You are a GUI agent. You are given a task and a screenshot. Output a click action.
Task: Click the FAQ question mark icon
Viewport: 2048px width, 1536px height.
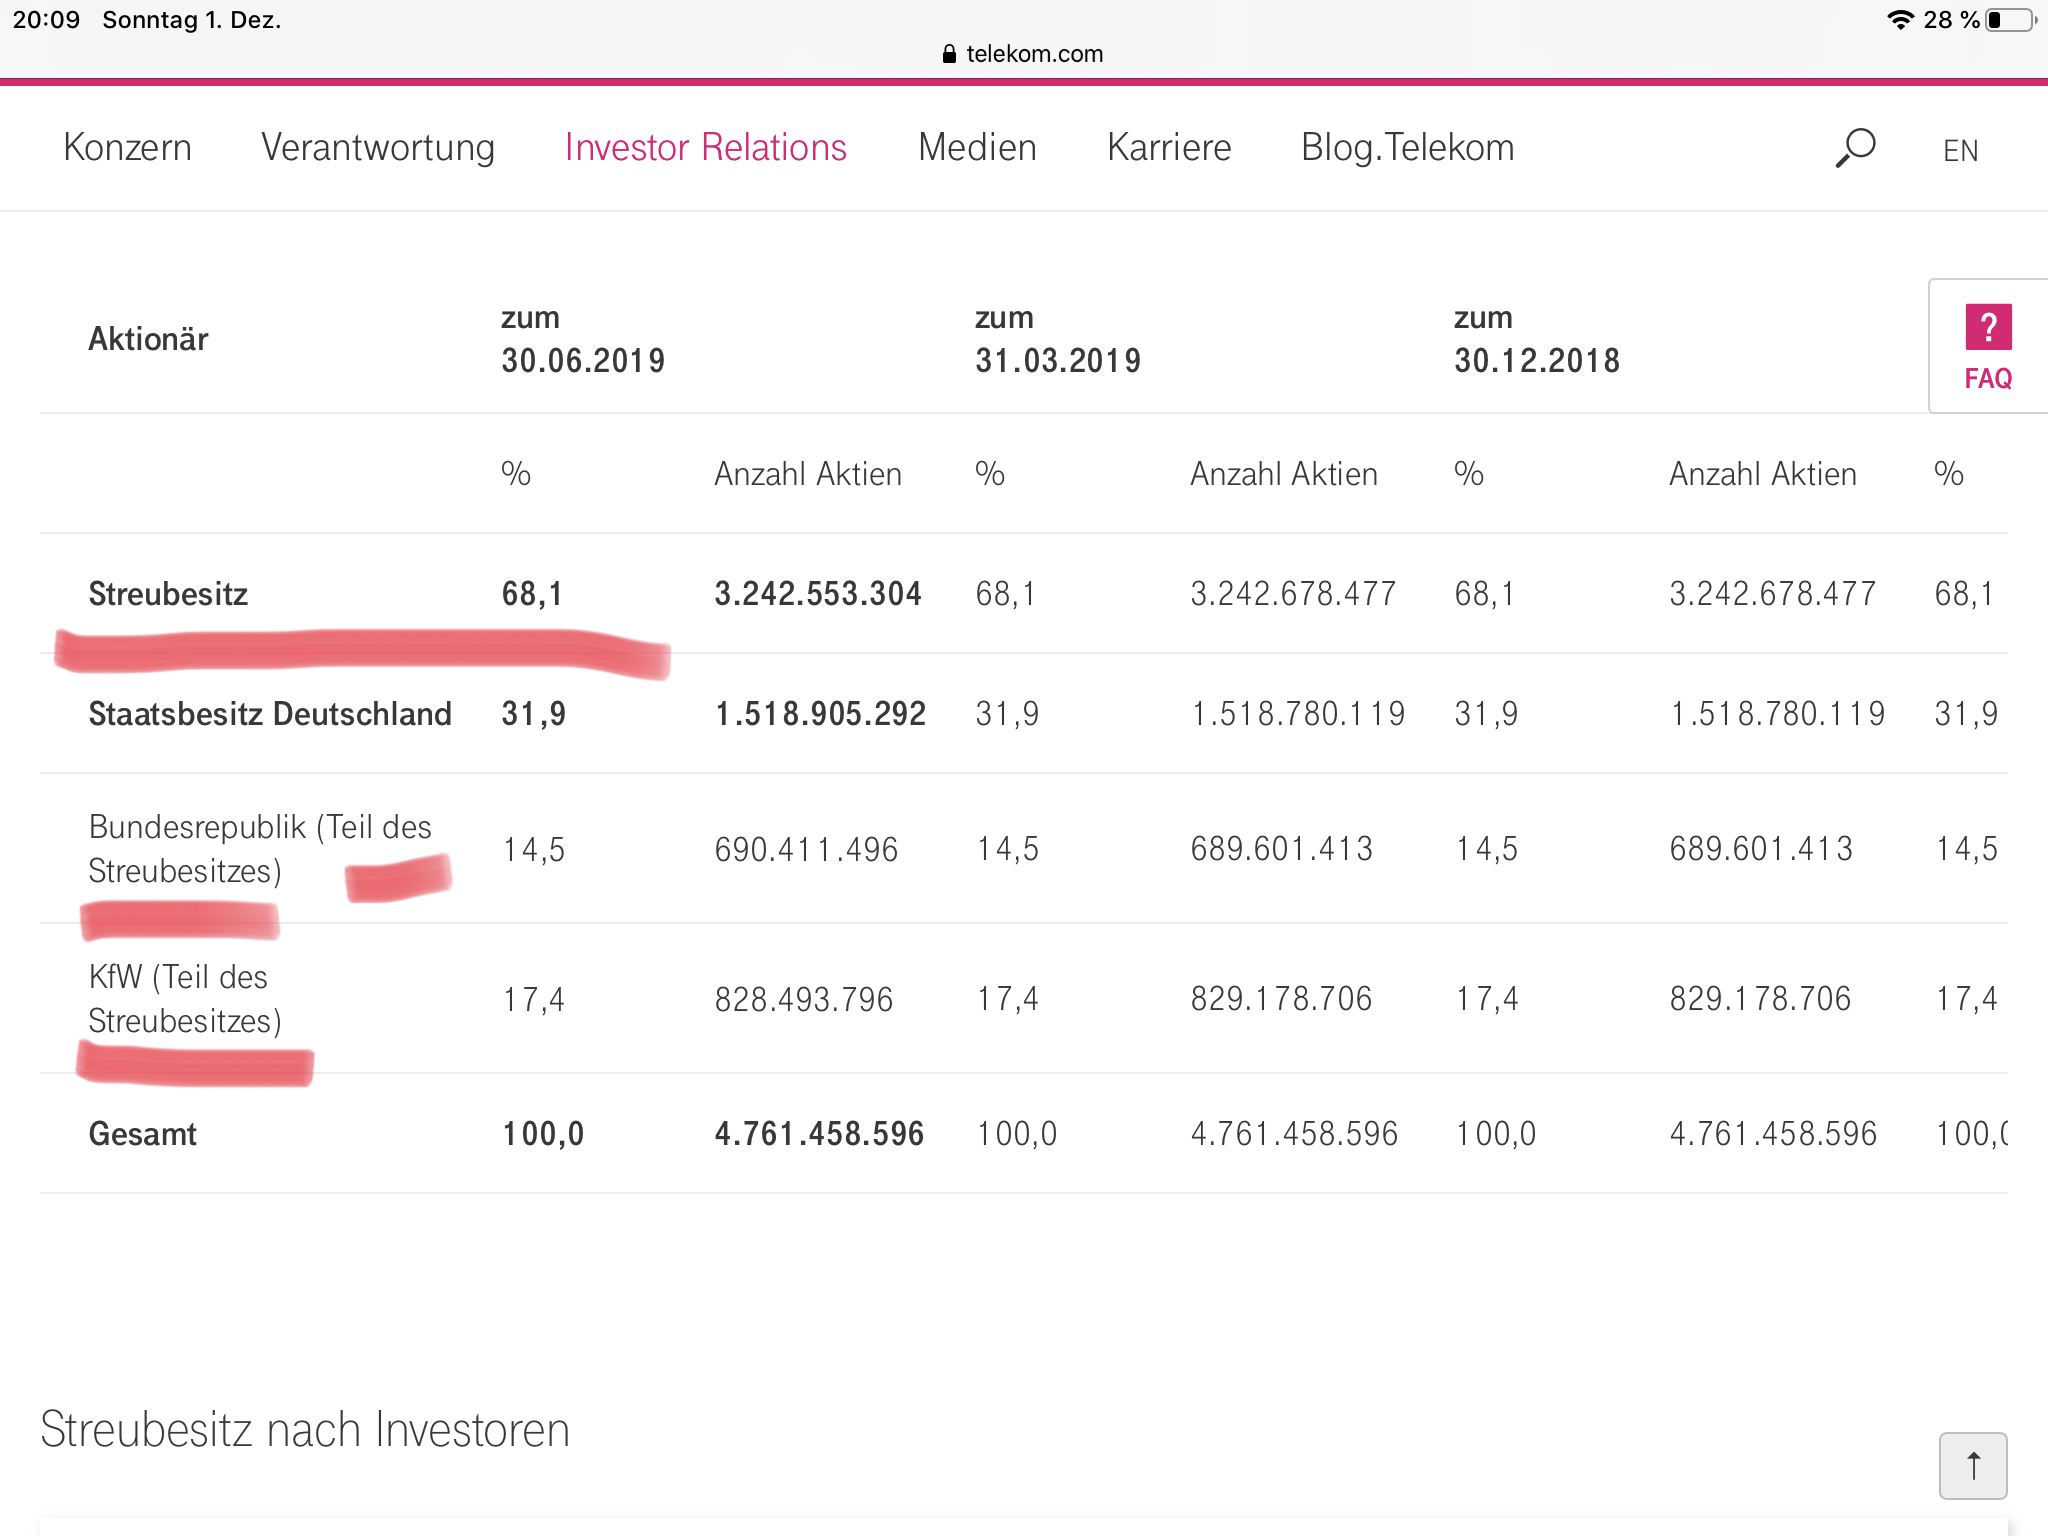pyautogui.click(x=1987, y=327)
